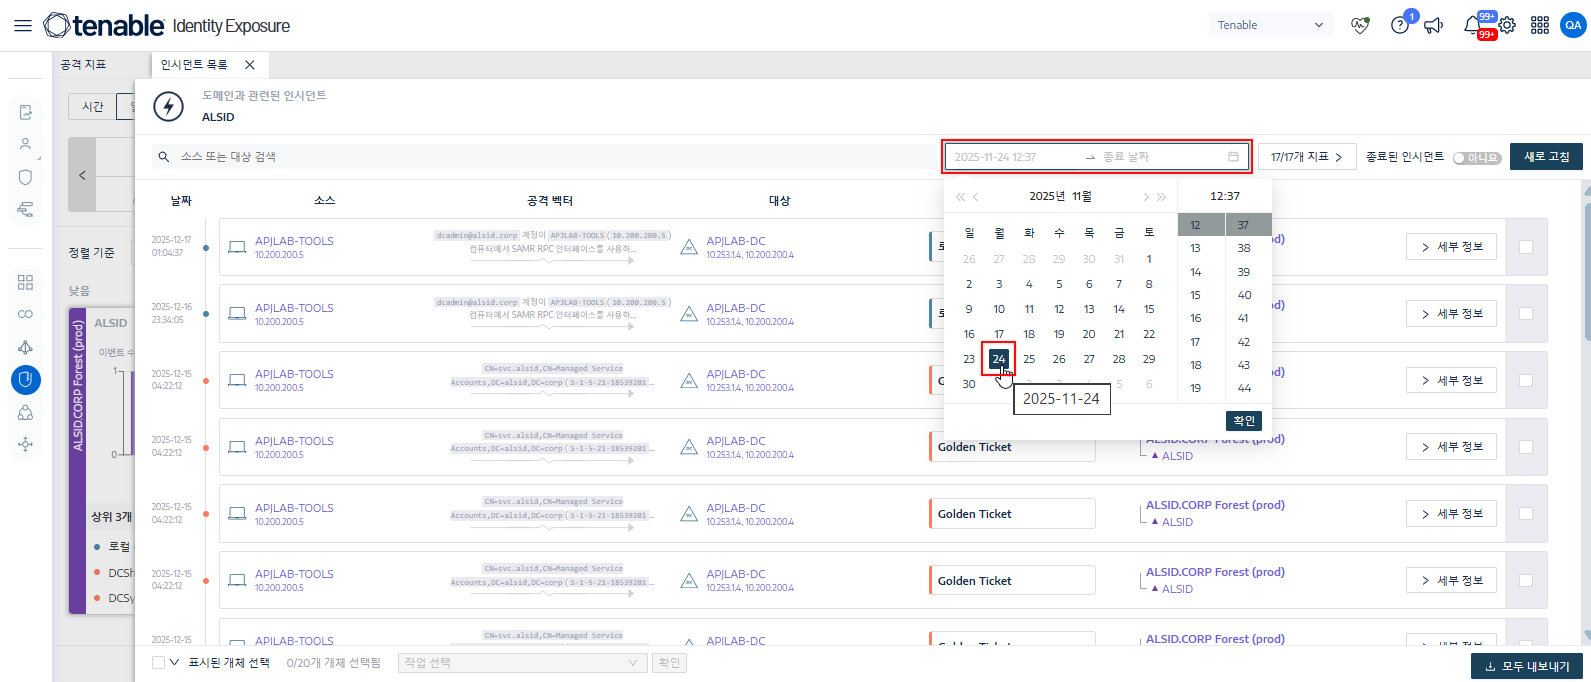
Task: Open the announcements megaphone icon
Action: [x=1434, y=26]
